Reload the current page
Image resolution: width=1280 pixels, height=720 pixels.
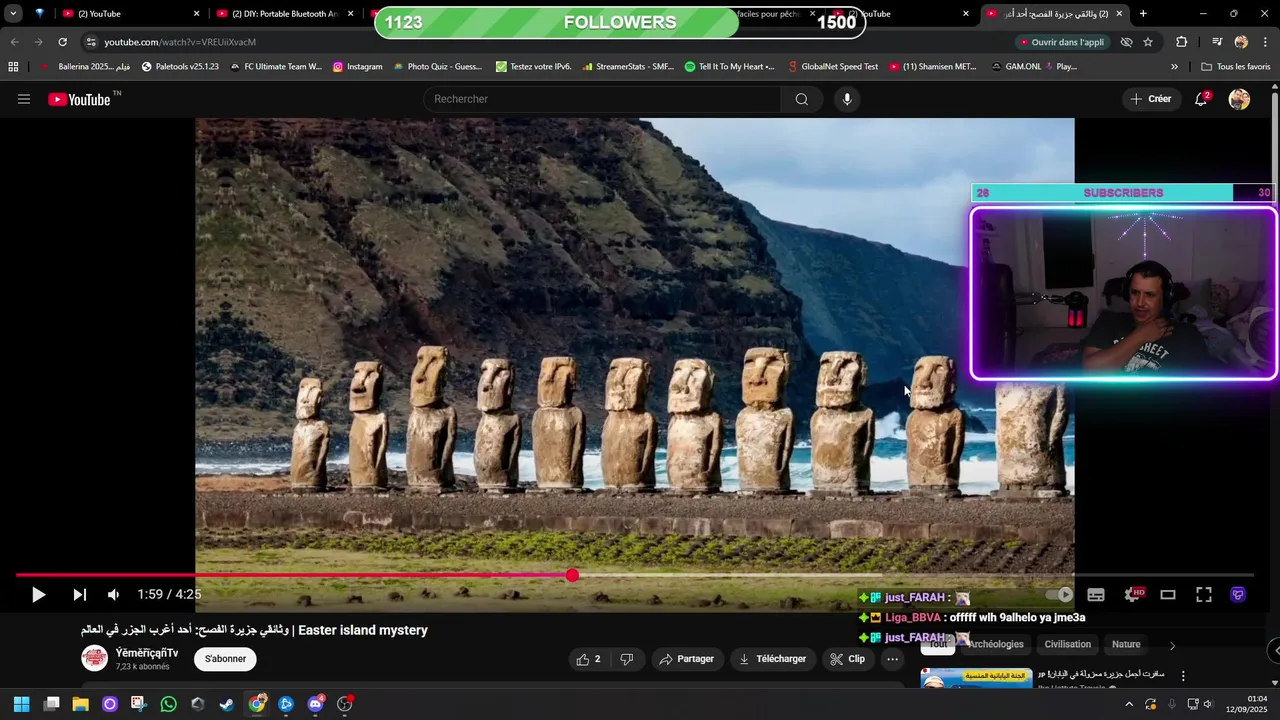pos(62,42)
